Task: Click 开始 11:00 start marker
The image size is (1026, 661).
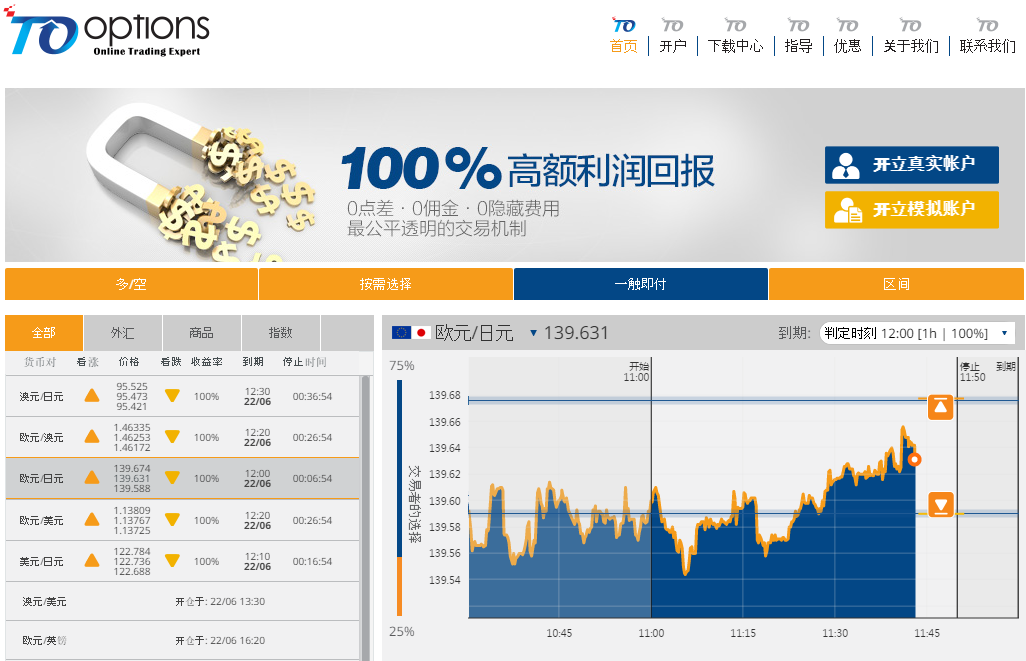Action: pyautogui.click(x=637, y=372)
